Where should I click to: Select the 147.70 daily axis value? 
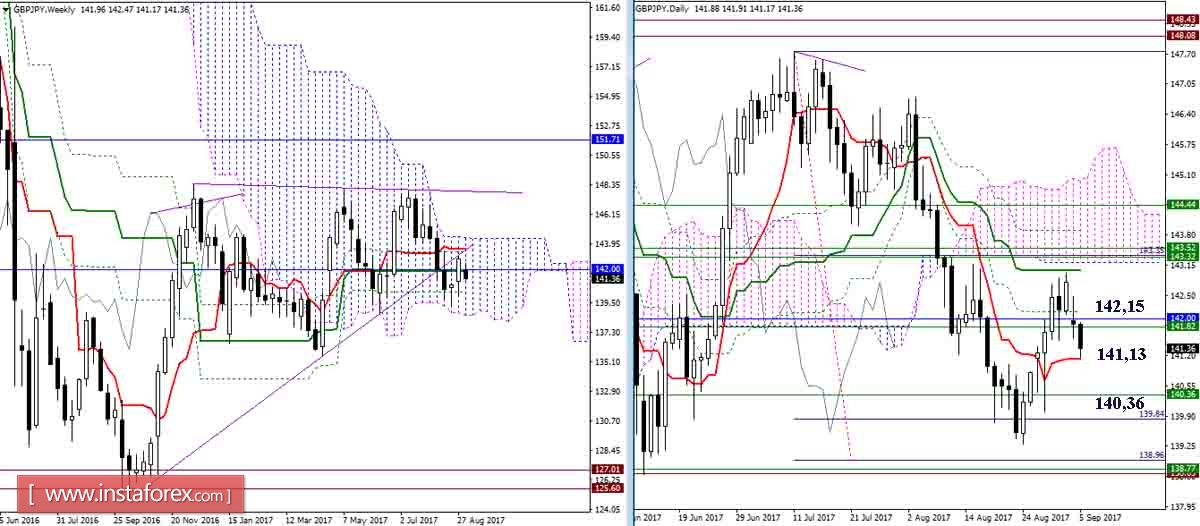pyautogui.click(x=1181, y=55)
